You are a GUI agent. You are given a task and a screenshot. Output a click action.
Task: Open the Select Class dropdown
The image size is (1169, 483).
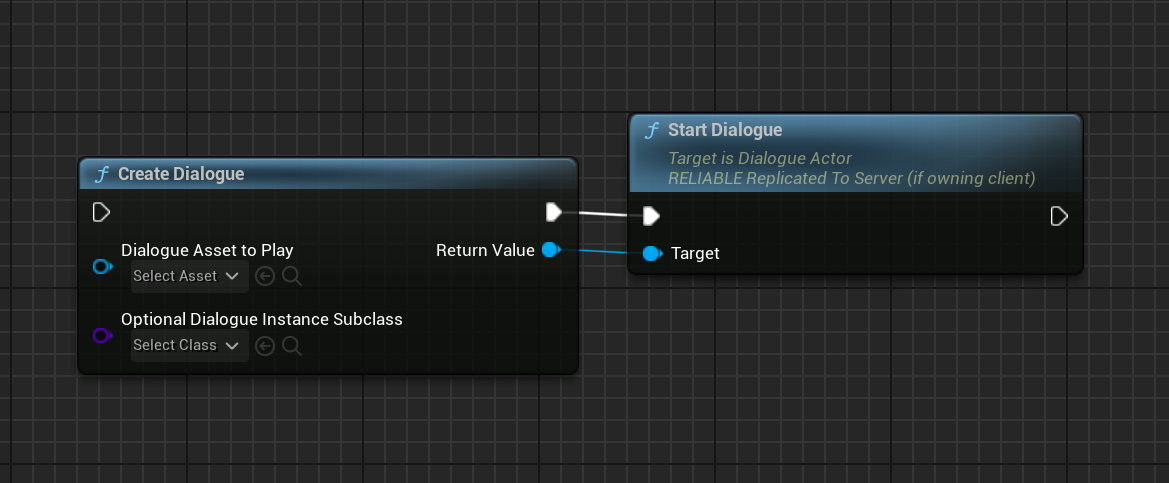coord(189,345)
